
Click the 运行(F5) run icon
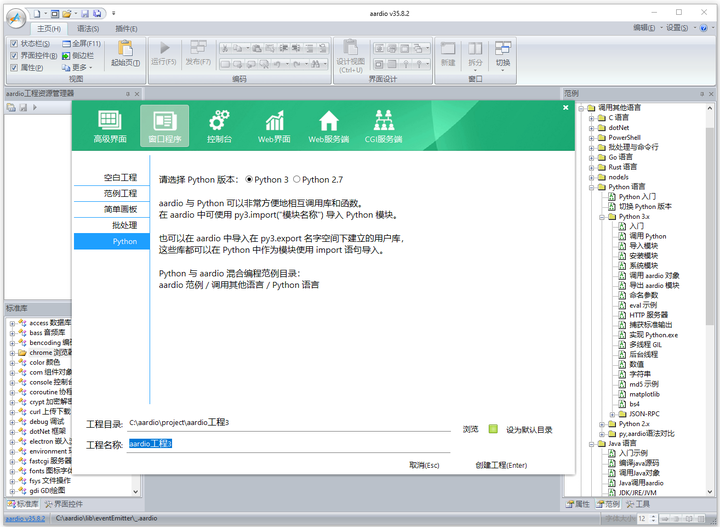(x=164, y=53)
